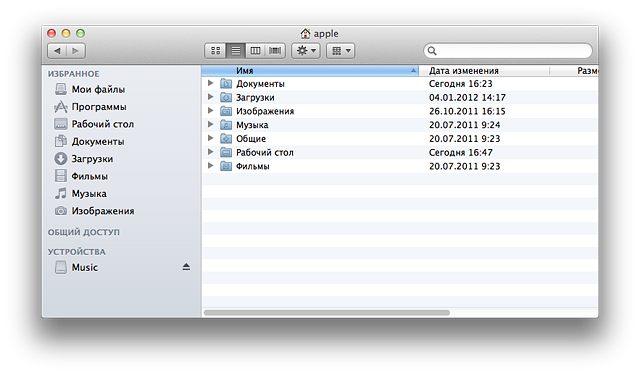Select the Общие folder in list
Viewport: 640px width, 375px height.
[251, 139]
